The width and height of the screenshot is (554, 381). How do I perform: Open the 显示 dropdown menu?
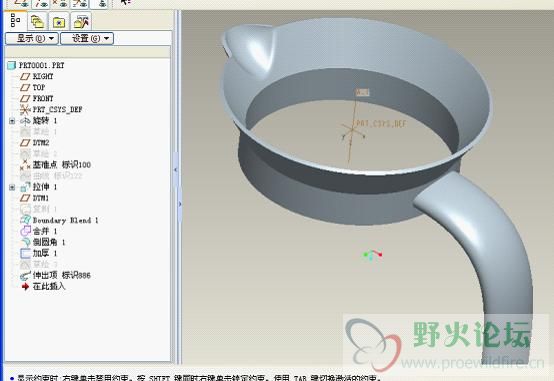click(32, 38)
